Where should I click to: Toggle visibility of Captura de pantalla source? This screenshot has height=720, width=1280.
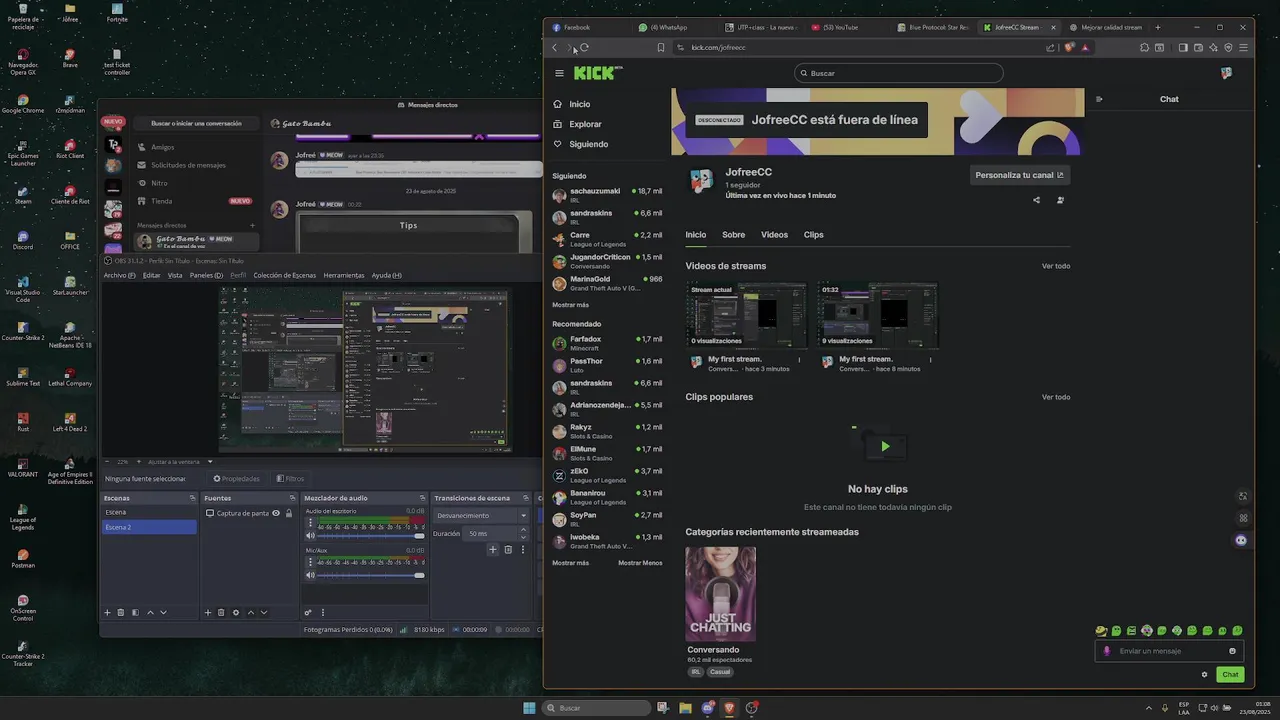276,513
